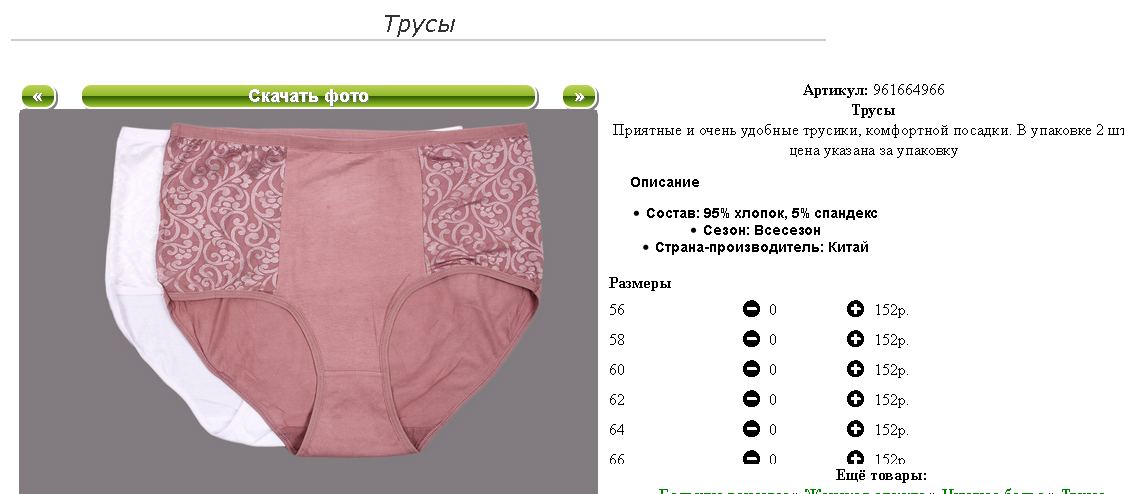Screen dimensions: 1124x494
Task: Decrease quantity for size 60
Action: [x=751, y=369]
